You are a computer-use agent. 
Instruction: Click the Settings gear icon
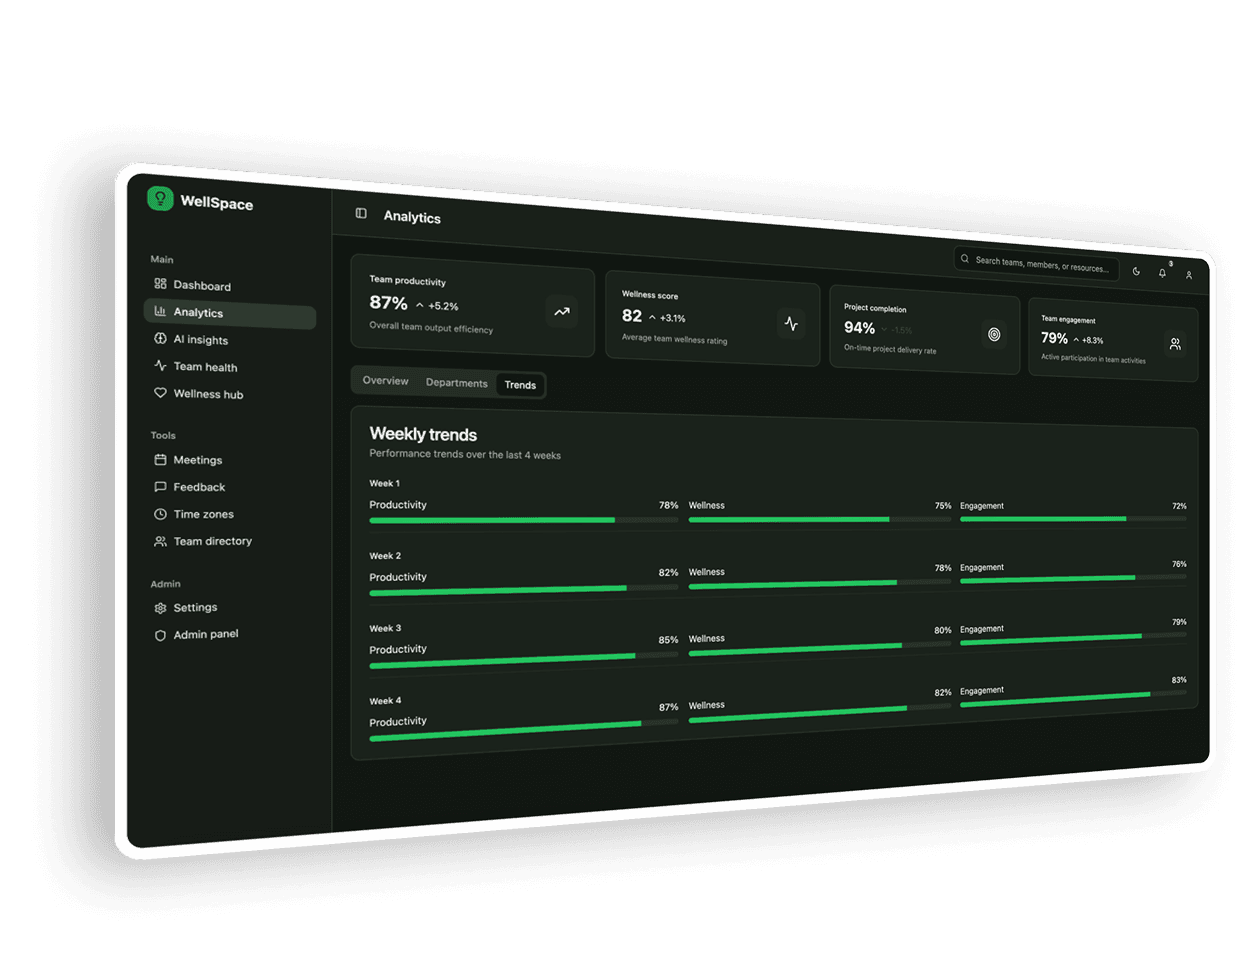tap(160, 608)
